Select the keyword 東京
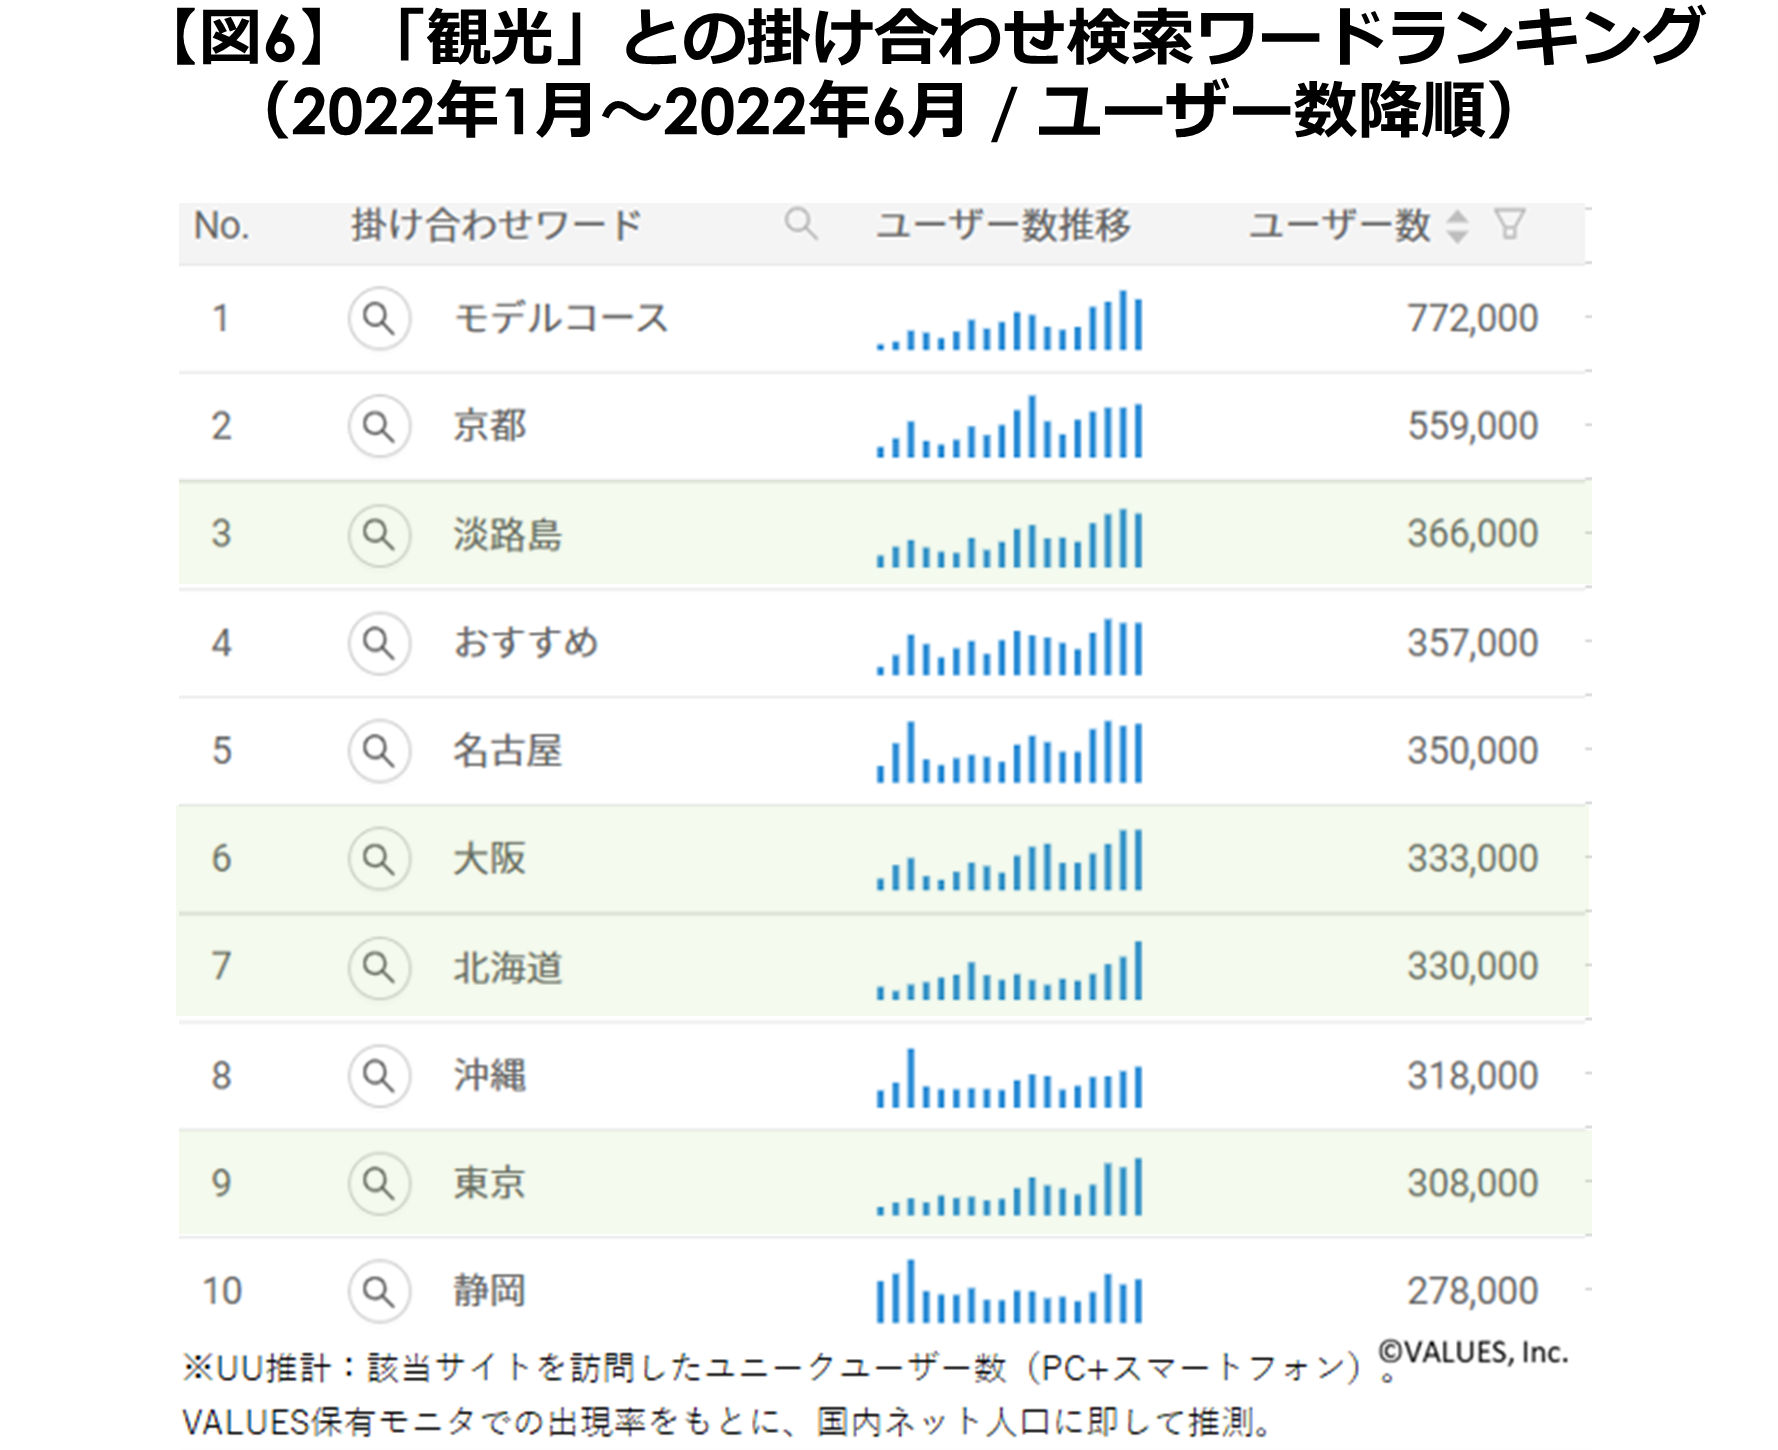Viewport: 1778px width, 1450px height. click(489, 1184)
